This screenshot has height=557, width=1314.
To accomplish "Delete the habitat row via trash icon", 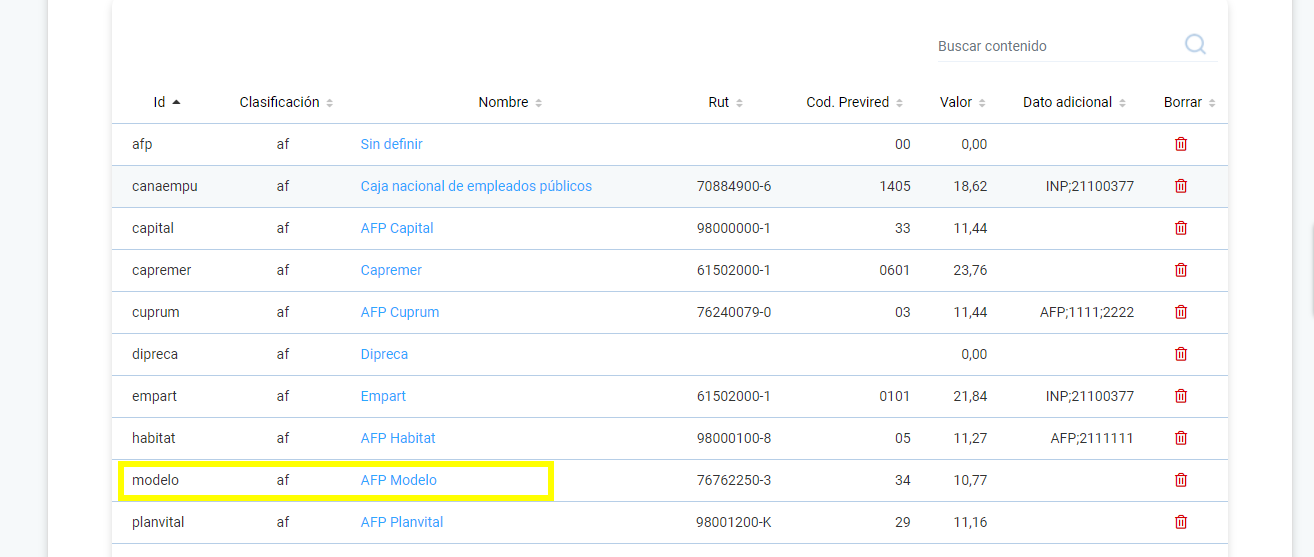I will pyautogui.click(x=1181, y=438).
